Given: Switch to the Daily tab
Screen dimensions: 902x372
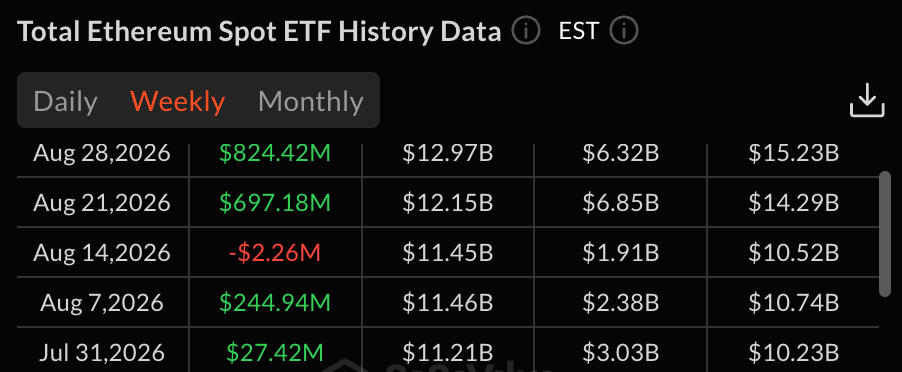Looking at the screenshot, I should tap(65, 102).
